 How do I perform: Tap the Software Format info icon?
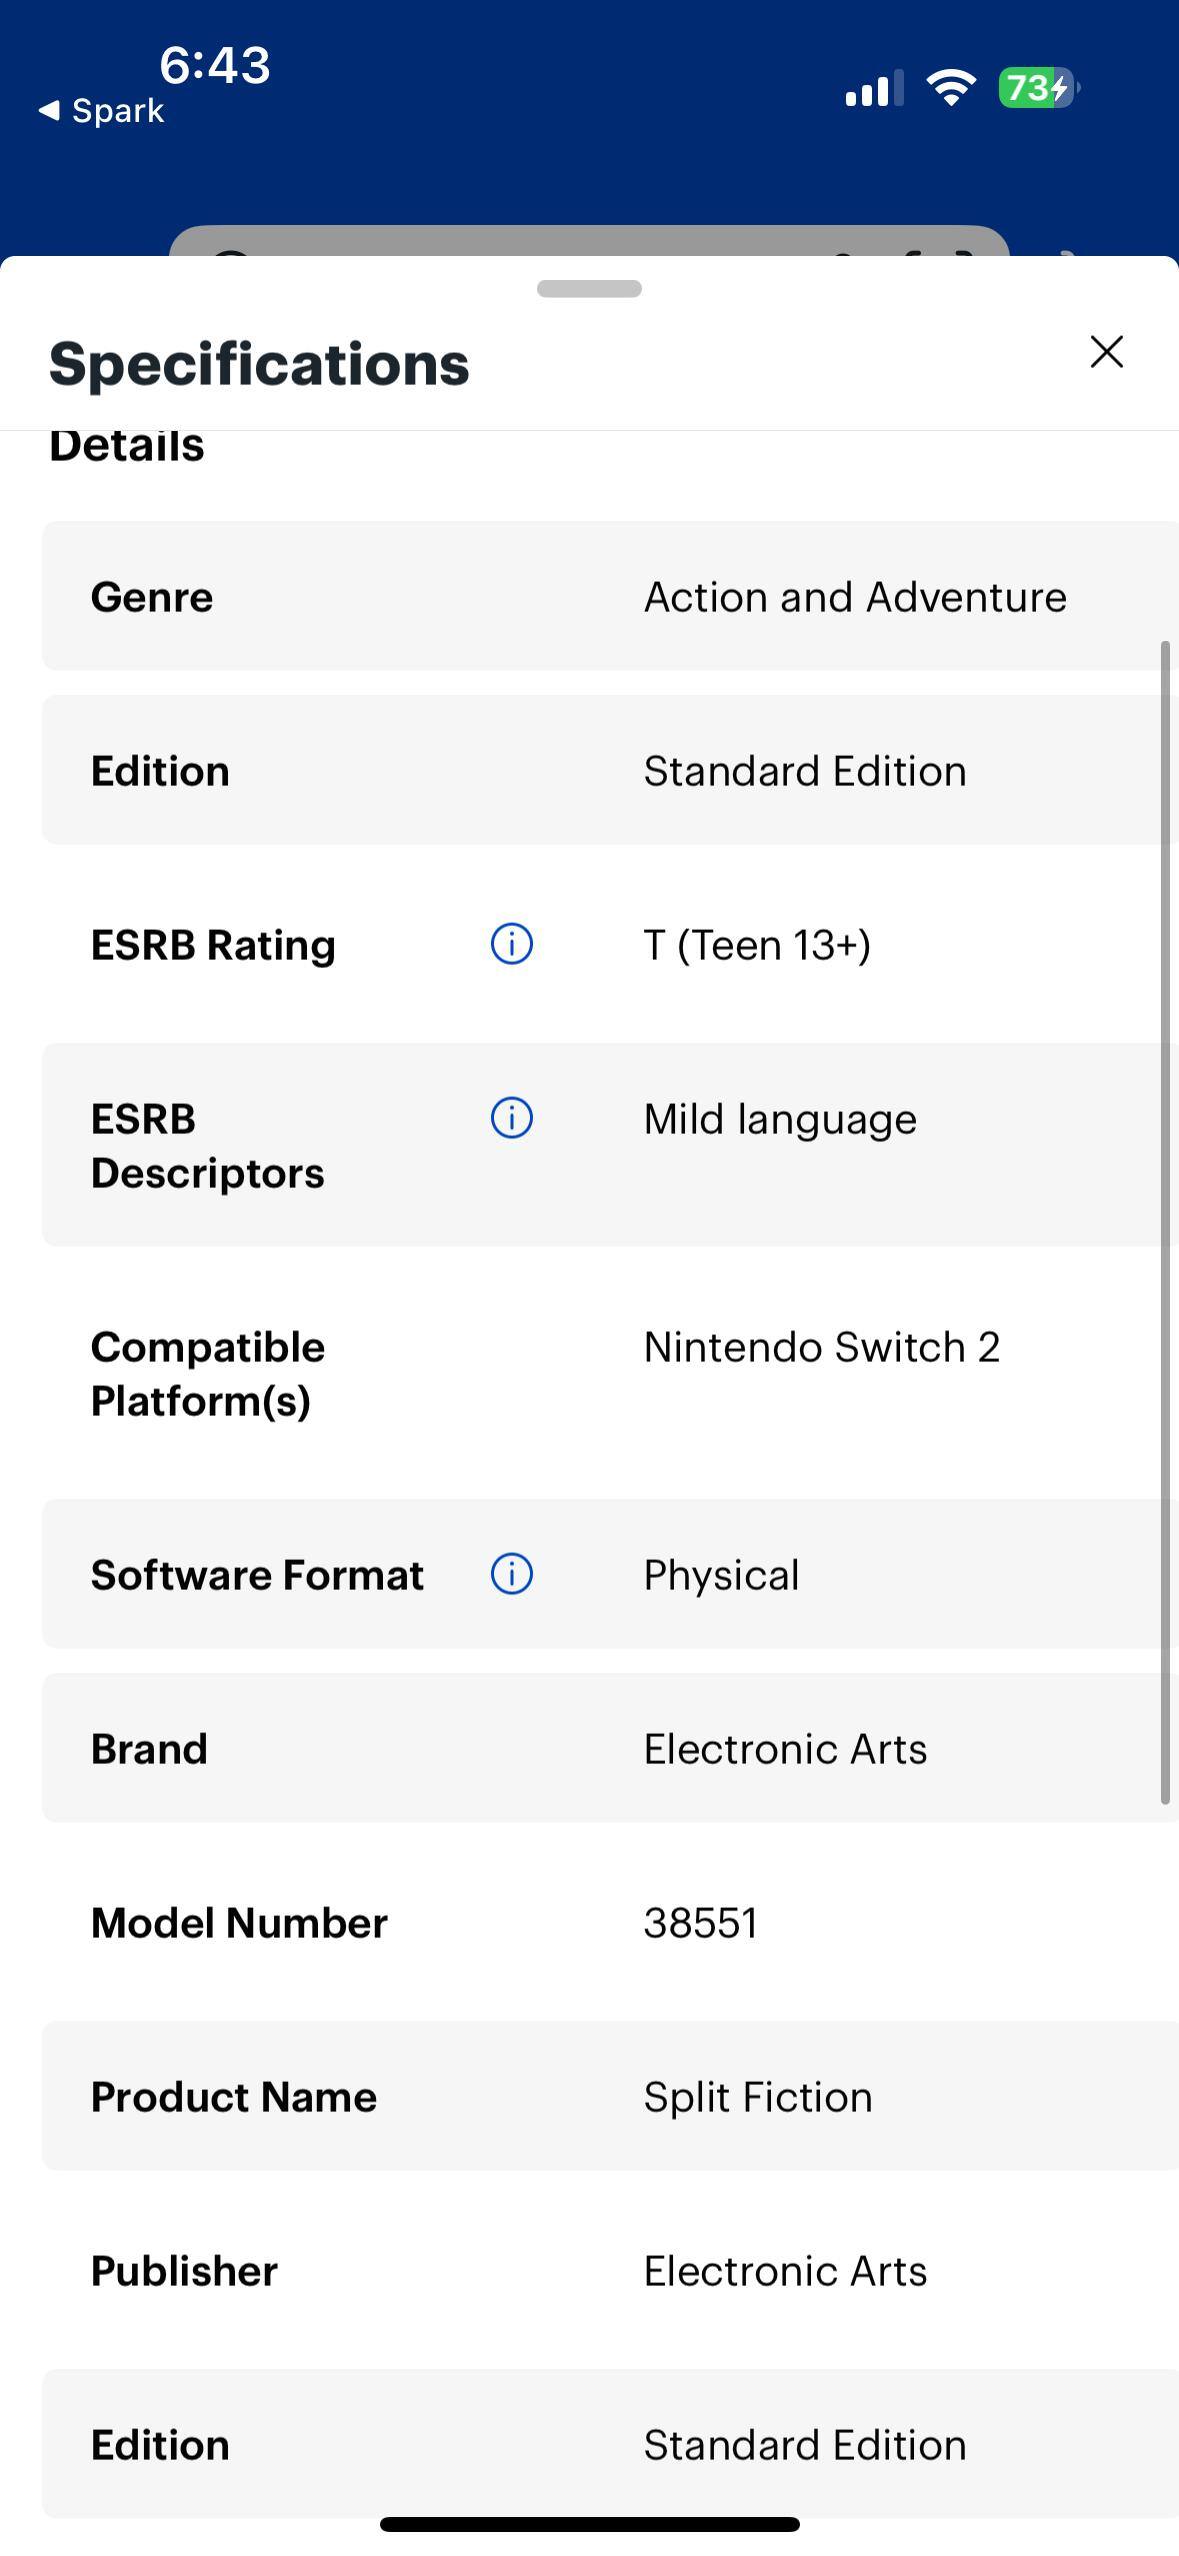pos(511,1574)
